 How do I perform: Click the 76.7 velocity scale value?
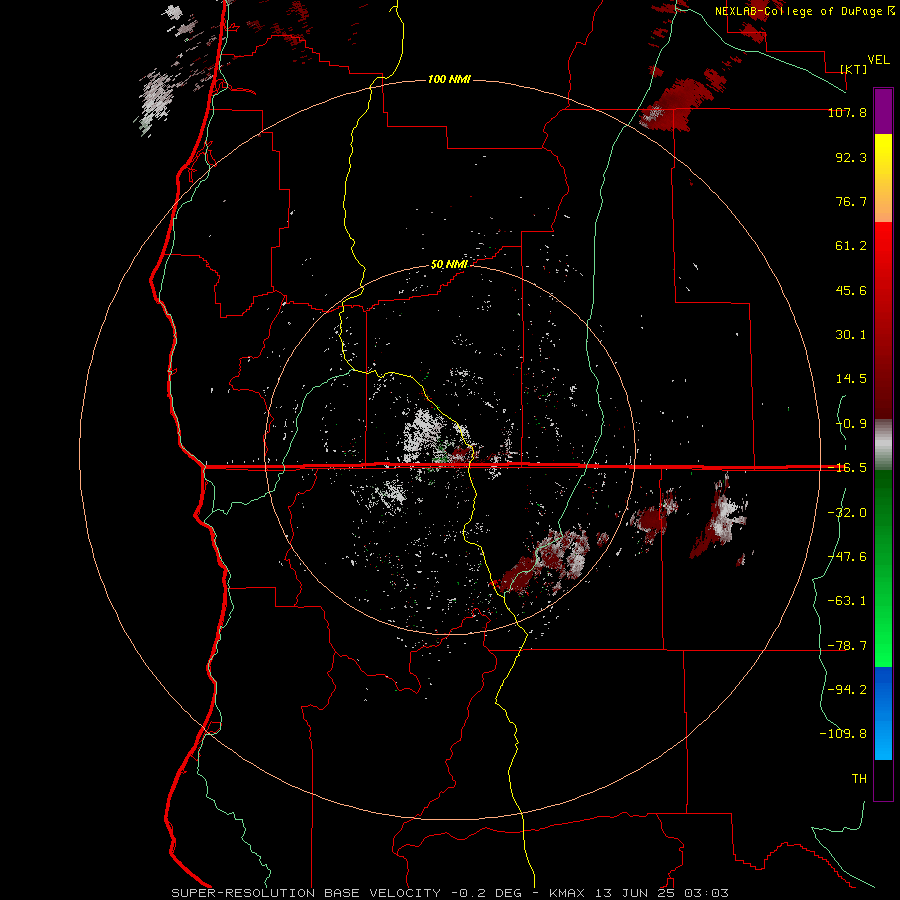[851, 201]
